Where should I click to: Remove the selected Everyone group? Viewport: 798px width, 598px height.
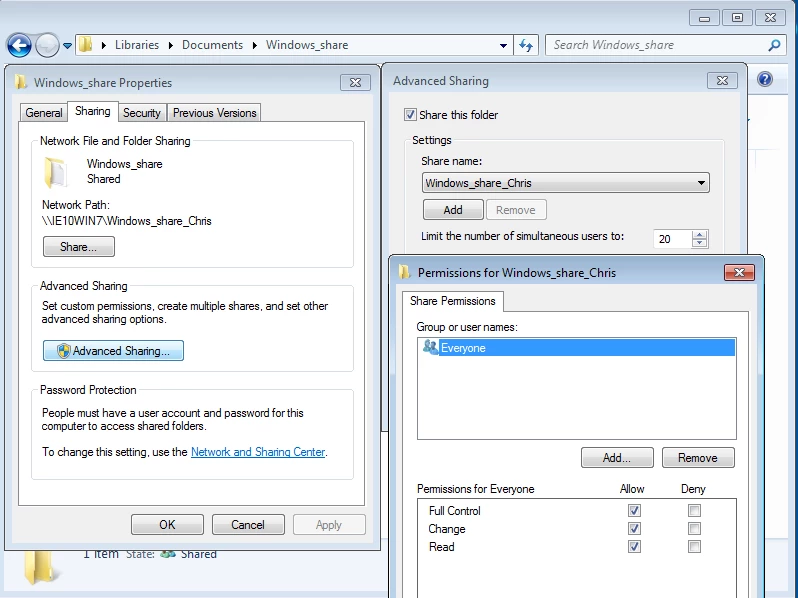click(x=698, y=458)
